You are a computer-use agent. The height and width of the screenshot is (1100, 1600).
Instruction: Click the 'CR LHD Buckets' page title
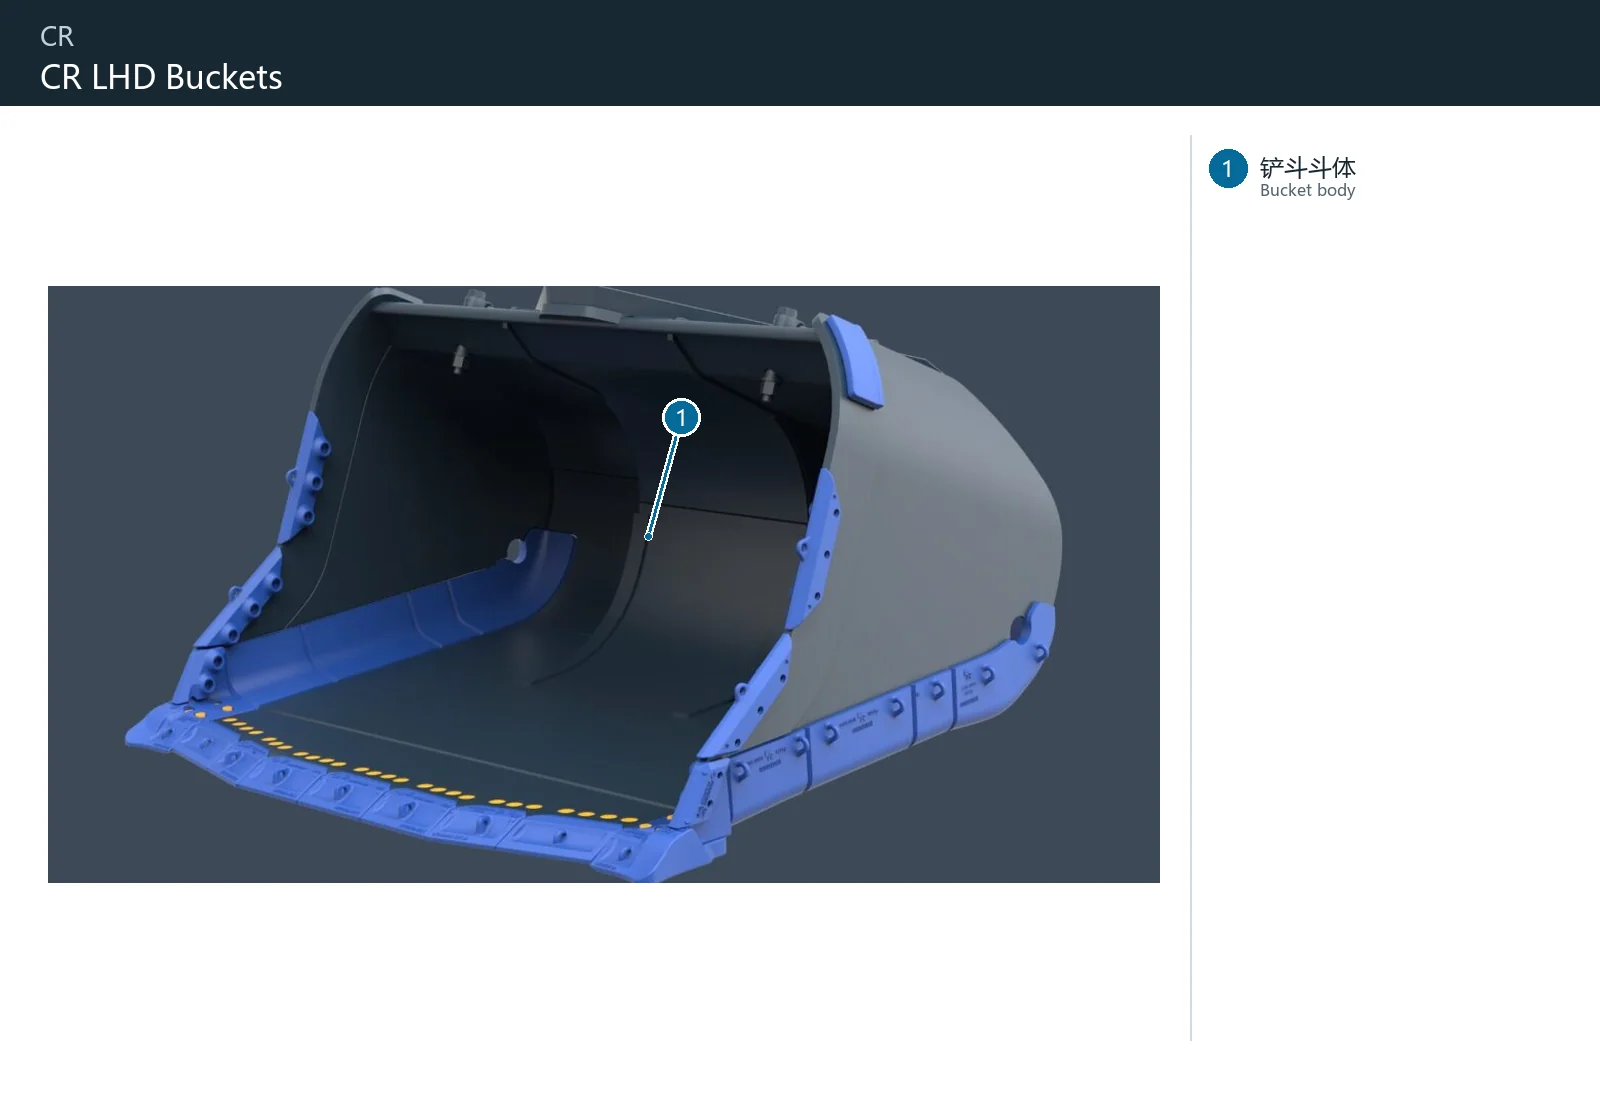click(161, 77)
